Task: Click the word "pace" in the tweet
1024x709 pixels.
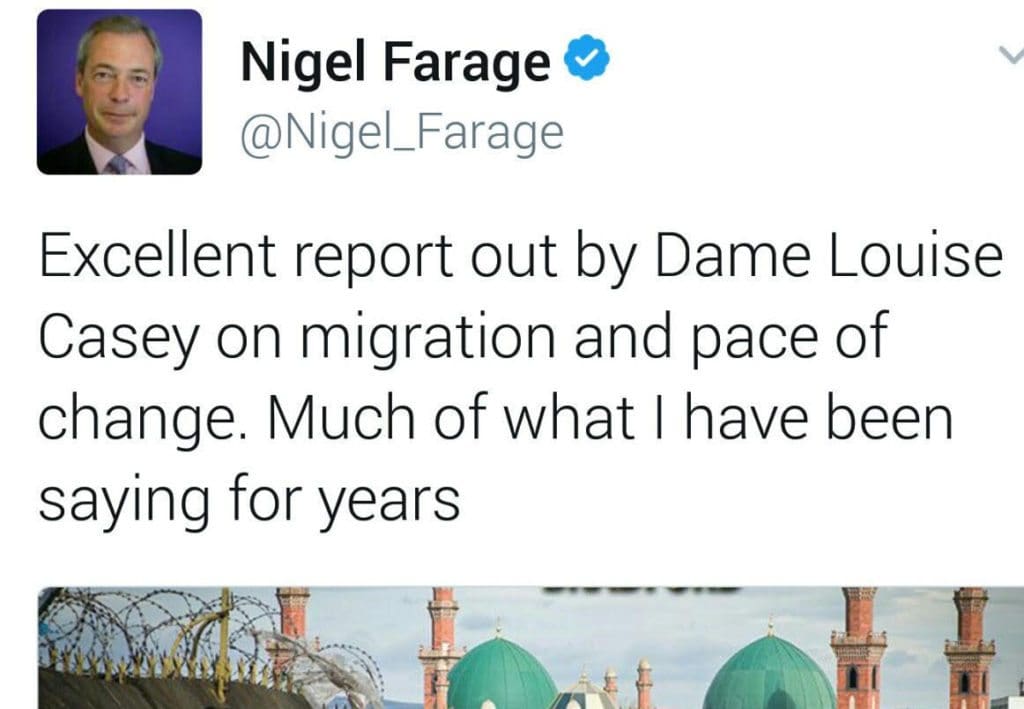Action: pyautogui.click(x=749, y=338)
